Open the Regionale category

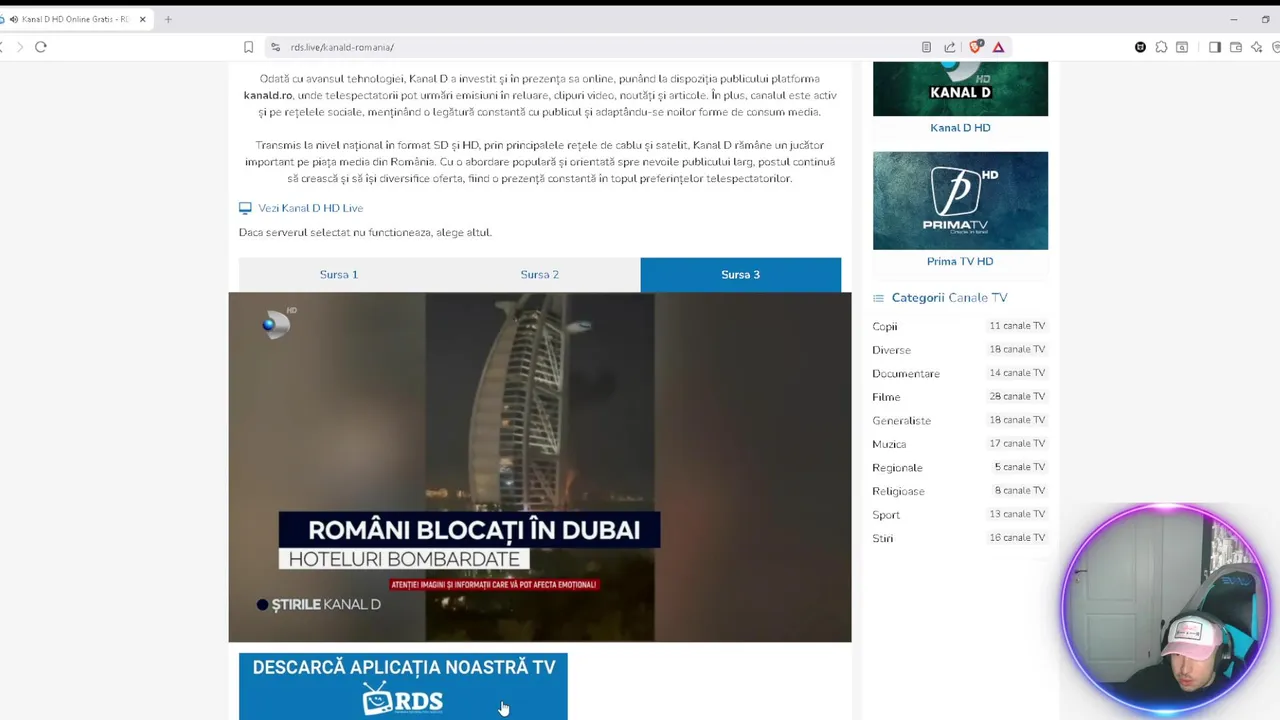pyautogui.click(x=897, y=468)
